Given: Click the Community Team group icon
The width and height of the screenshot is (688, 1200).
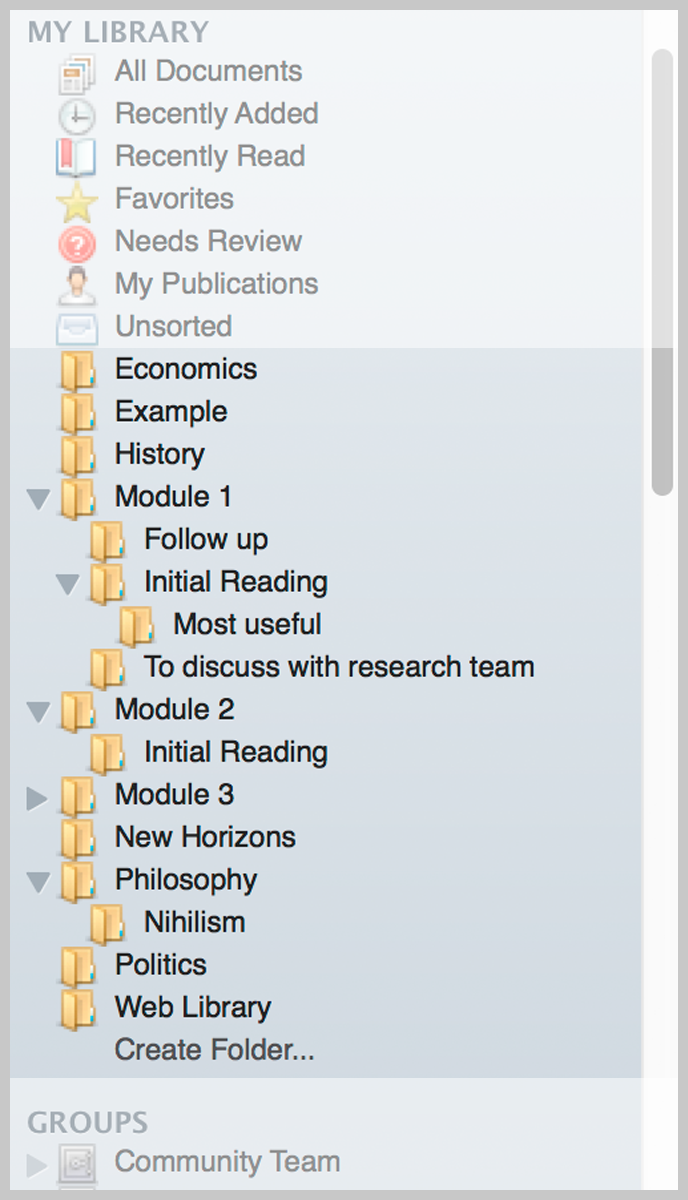Looking at the screenshot, I should point(77,1163).
